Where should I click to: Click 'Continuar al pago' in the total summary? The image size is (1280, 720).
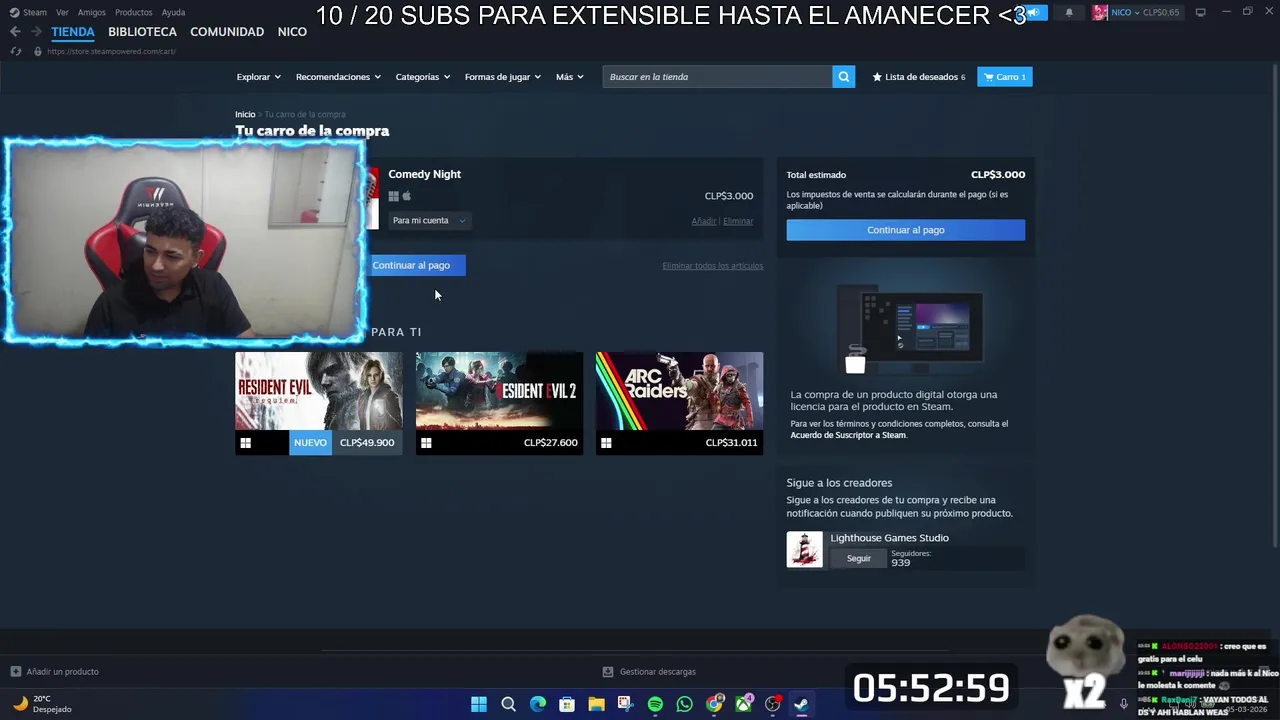click(905, 230)
